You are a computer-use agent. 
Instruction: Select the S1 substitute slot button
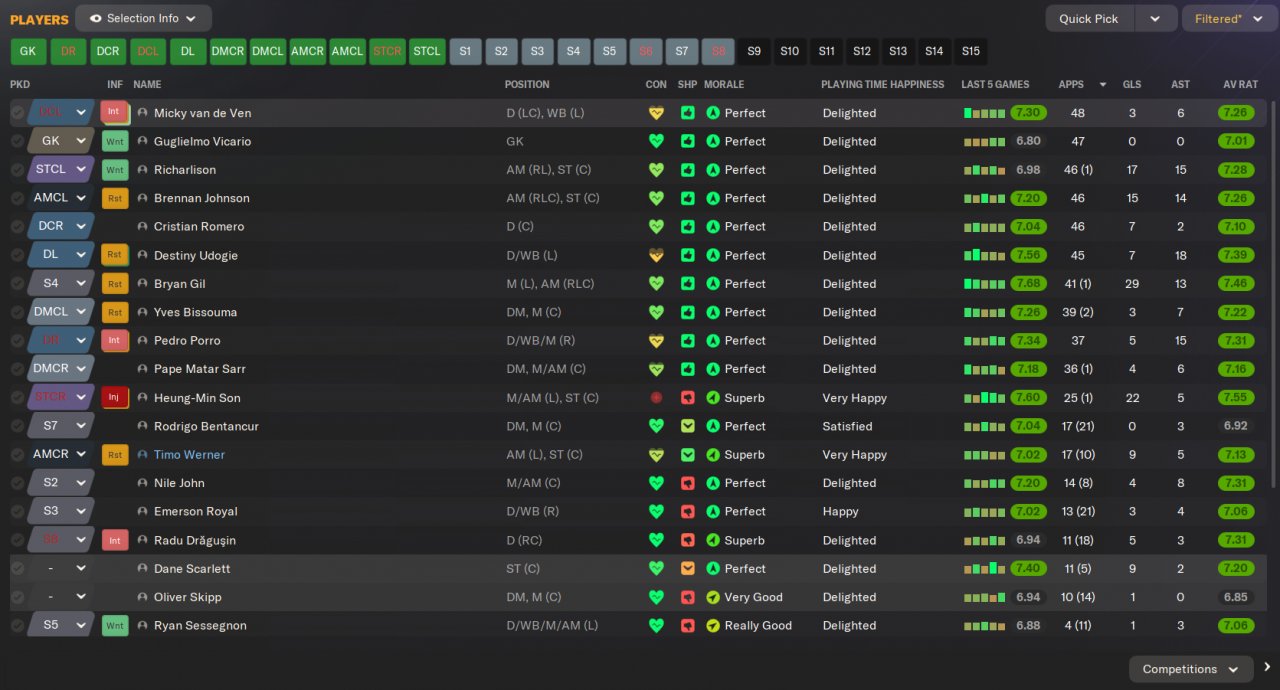[x=465, y=51]
